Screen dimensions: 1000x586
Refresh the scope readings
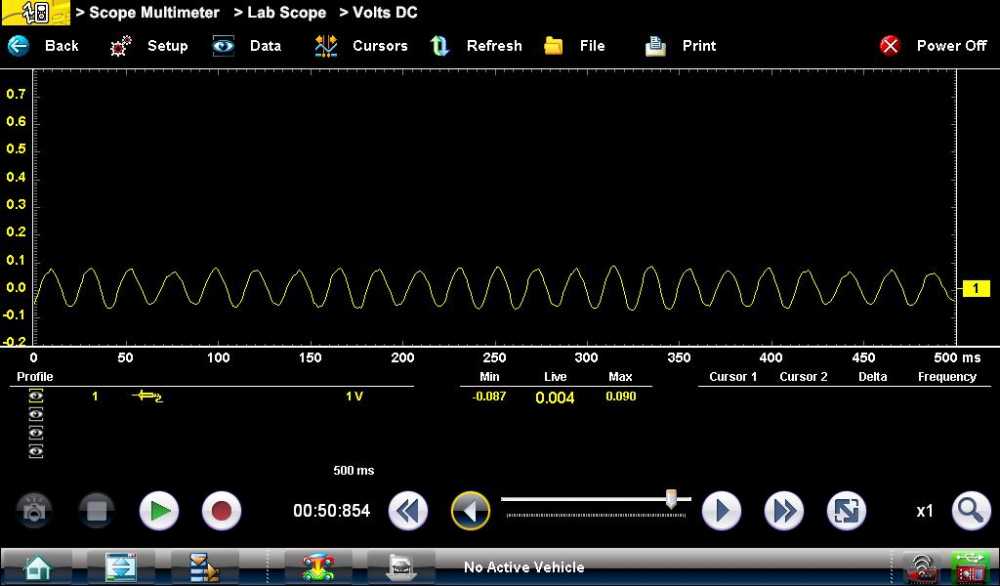click(476, 46)
